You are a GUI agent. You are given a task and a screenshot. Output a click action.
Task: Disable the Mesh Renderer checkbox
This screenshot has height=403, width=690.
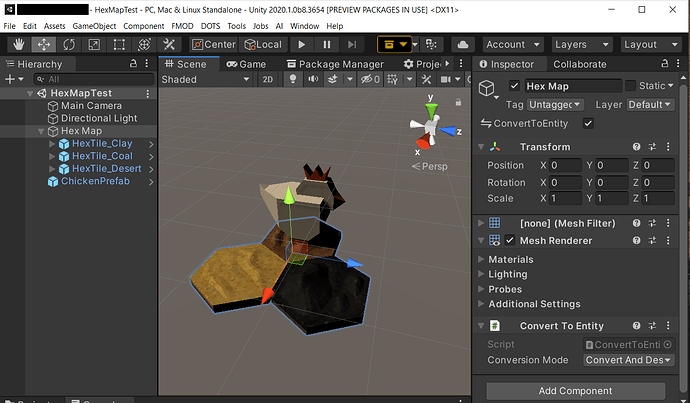coord(510,240)
